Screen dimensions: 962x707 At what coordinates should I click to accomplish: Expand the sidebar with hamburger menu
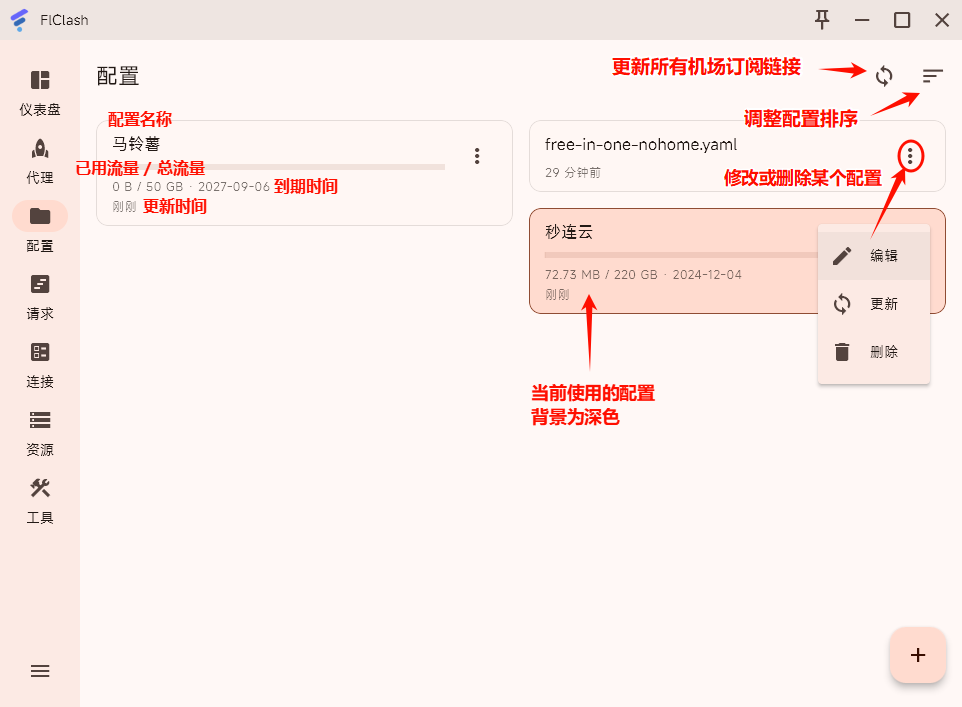40,671
